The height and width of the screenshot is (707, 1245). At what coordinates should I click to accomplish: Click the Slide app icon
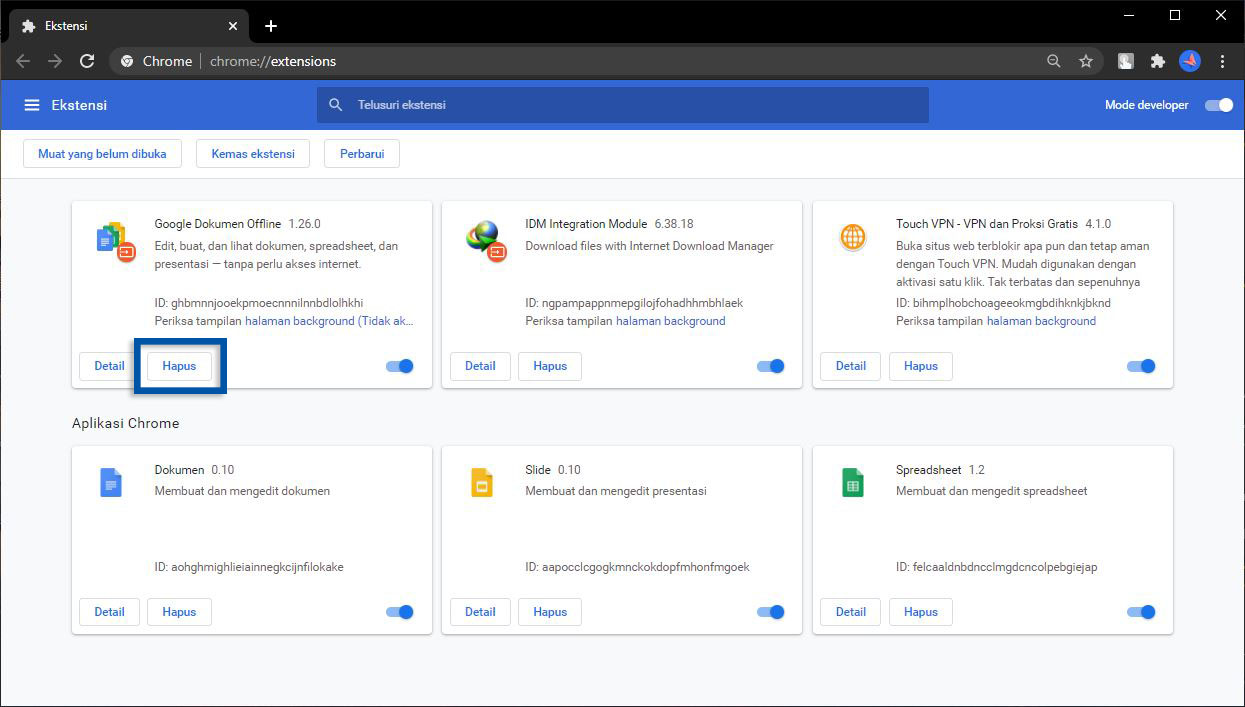[481, 482]
